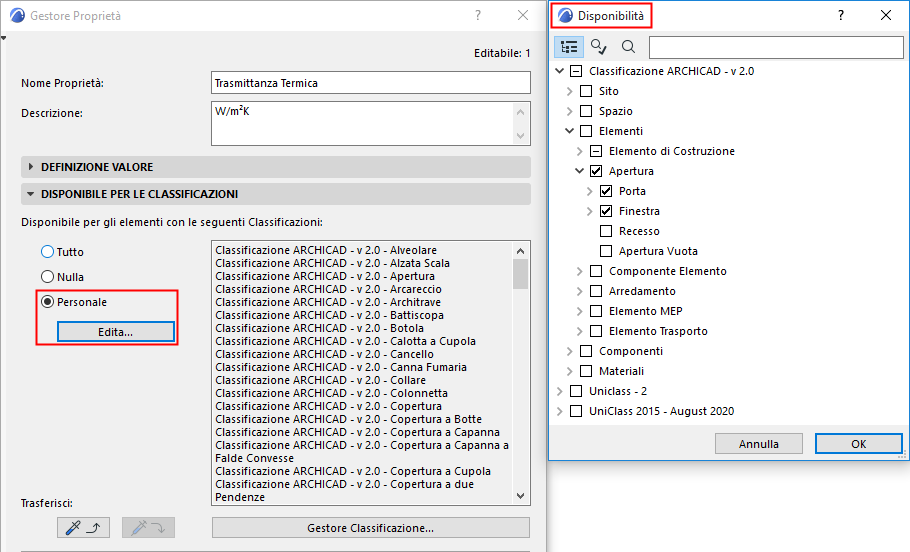
Task: Click classification list scrollbar up arrow
Action: [x=520, y=251]
